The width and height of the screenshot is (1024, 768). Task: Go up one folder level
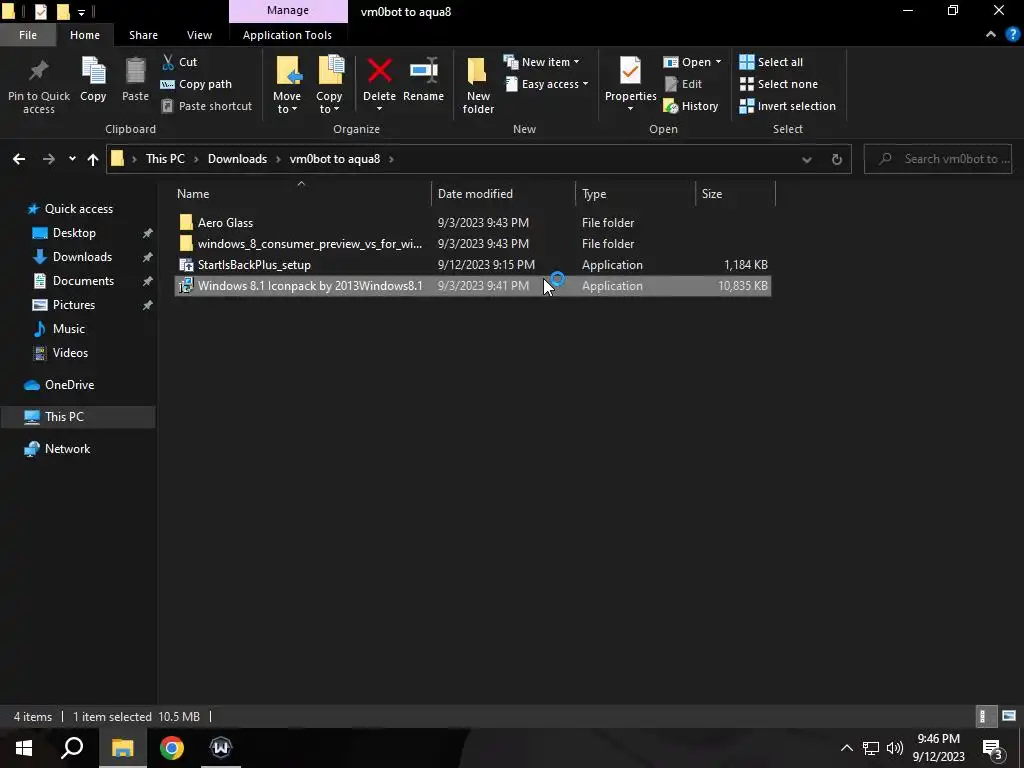point(93,159)
